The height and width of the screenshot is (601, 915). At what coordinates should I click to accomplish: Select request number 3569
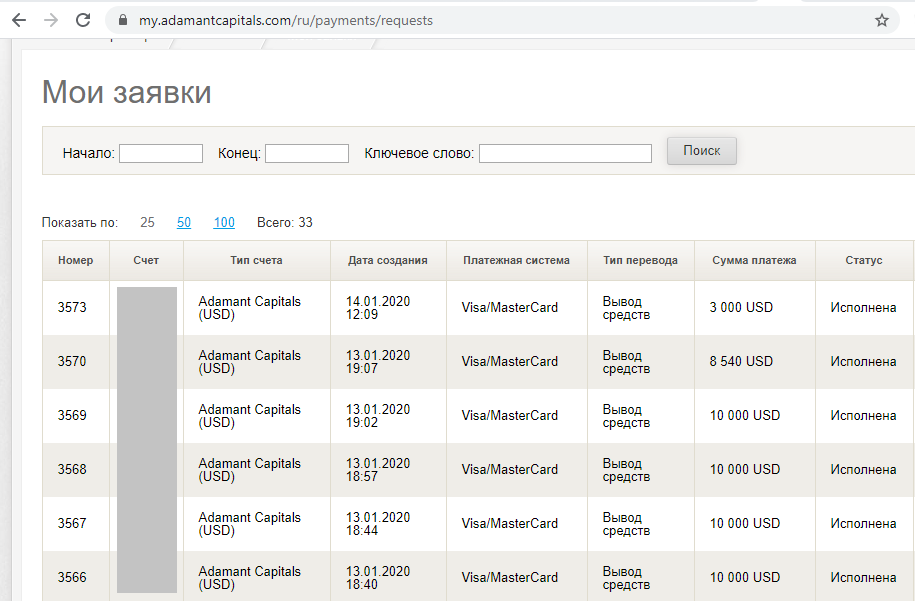(x=72, y=415)
